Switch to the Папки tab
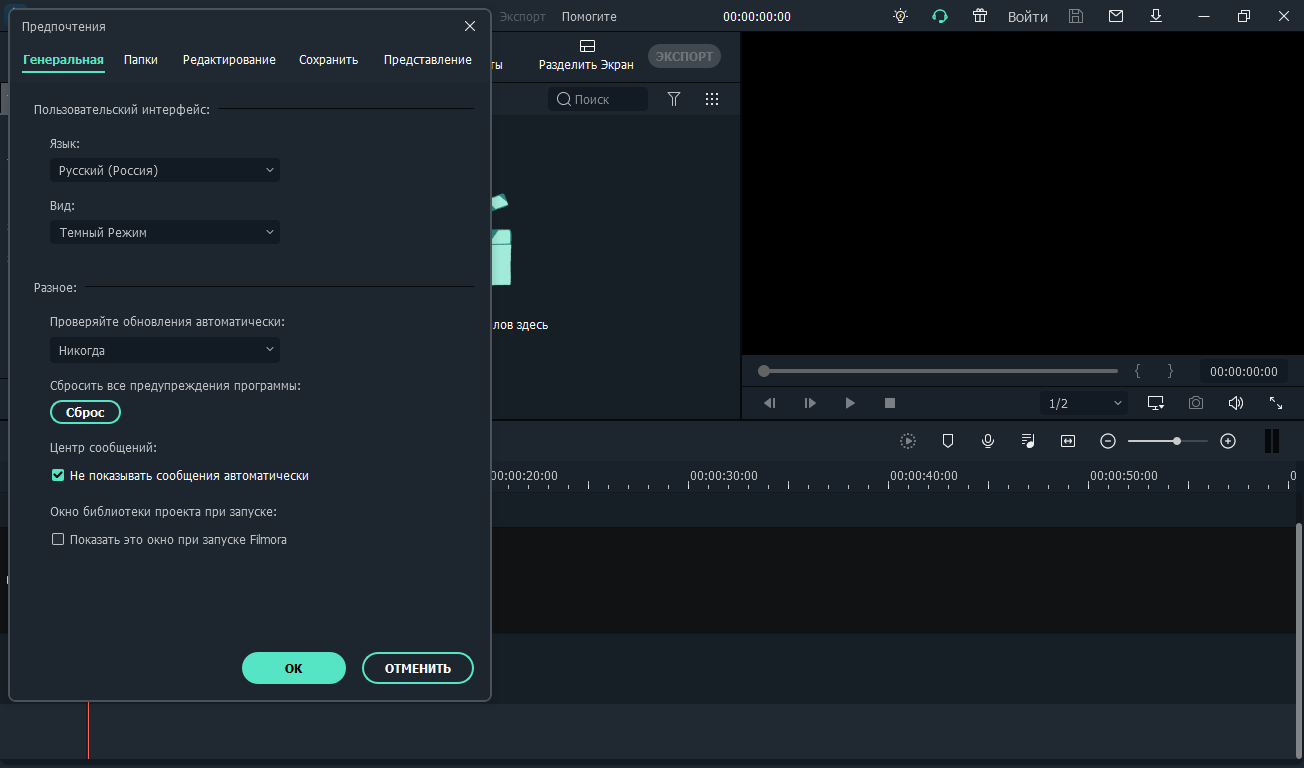The width and height of the screenshot is (1304, 768). click(141, 60)
